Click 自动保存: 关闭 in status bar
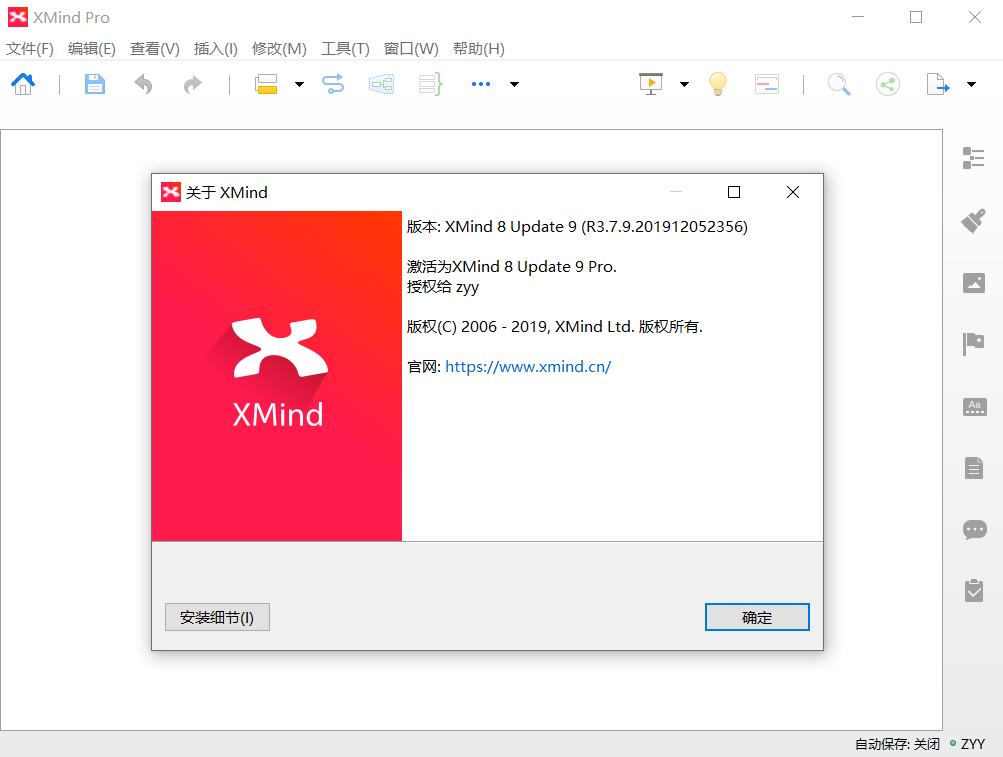 [897, 744]
